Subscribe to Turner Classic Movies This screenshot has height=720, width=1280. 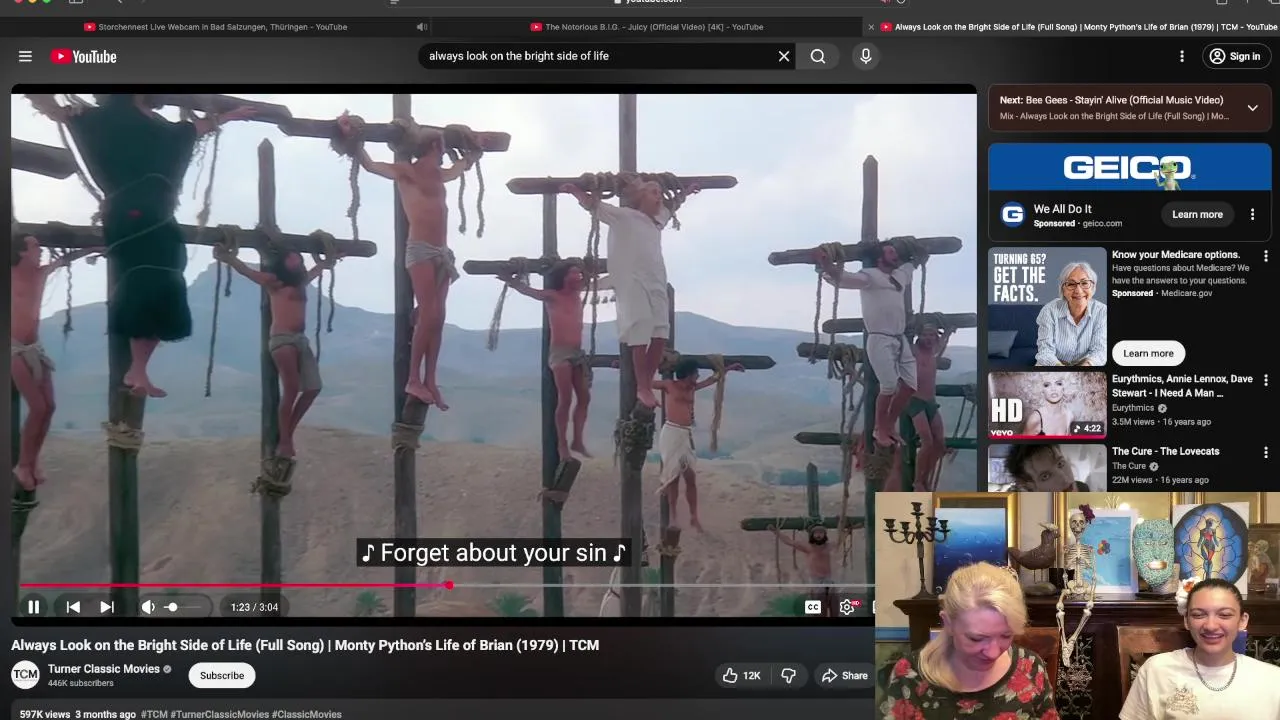tap(222, 675)
